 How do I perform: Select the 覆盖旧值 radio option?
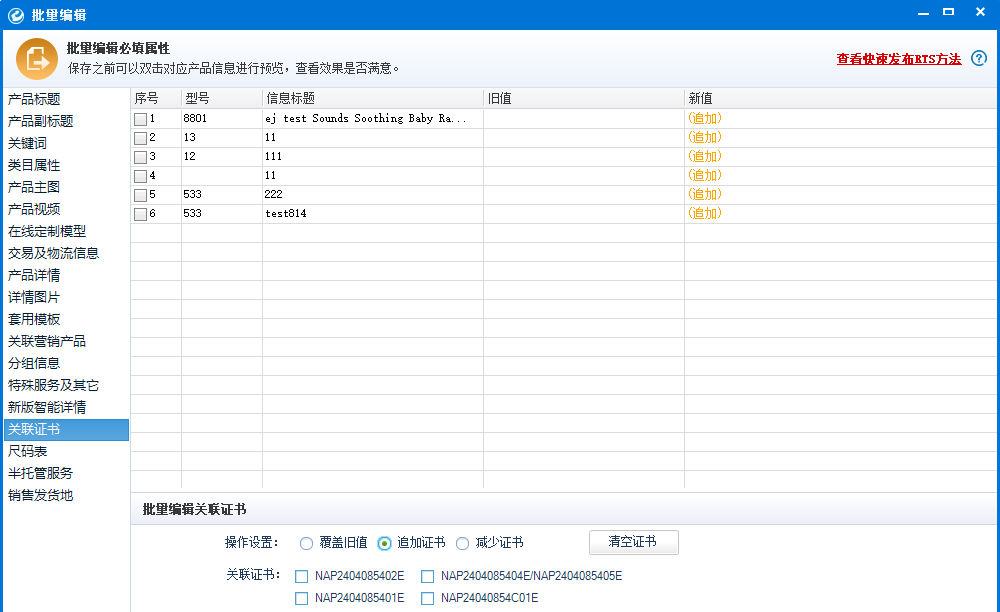[x=306, y=543]
